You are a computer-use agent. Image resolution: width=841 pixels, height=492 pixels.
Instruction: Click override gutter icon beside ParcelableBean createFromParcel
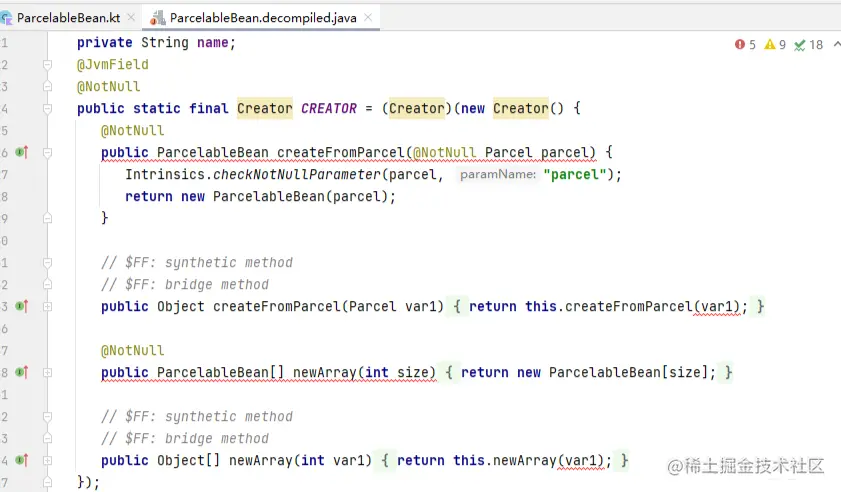[x=21, y=152]
